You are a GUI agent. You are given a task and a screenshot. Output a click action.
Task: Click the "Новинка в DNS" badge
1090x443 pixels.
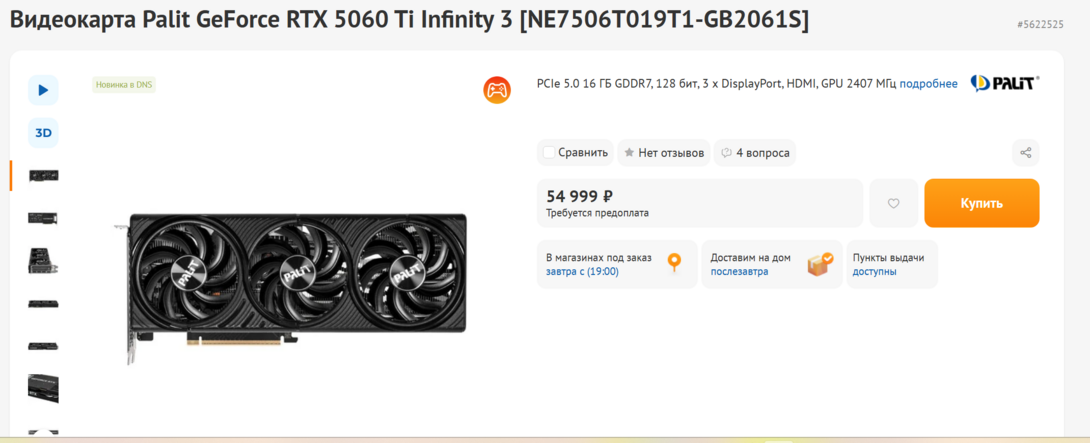[x=124, y=85]
